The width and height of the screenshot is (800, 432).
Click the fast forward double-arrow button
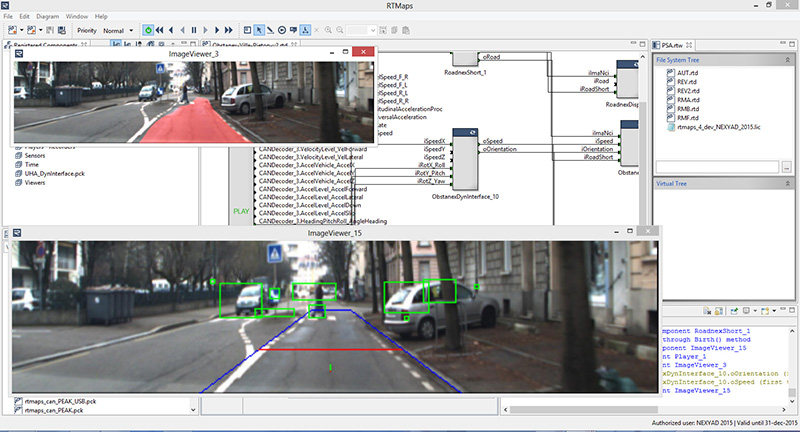[x=229, y=31]
